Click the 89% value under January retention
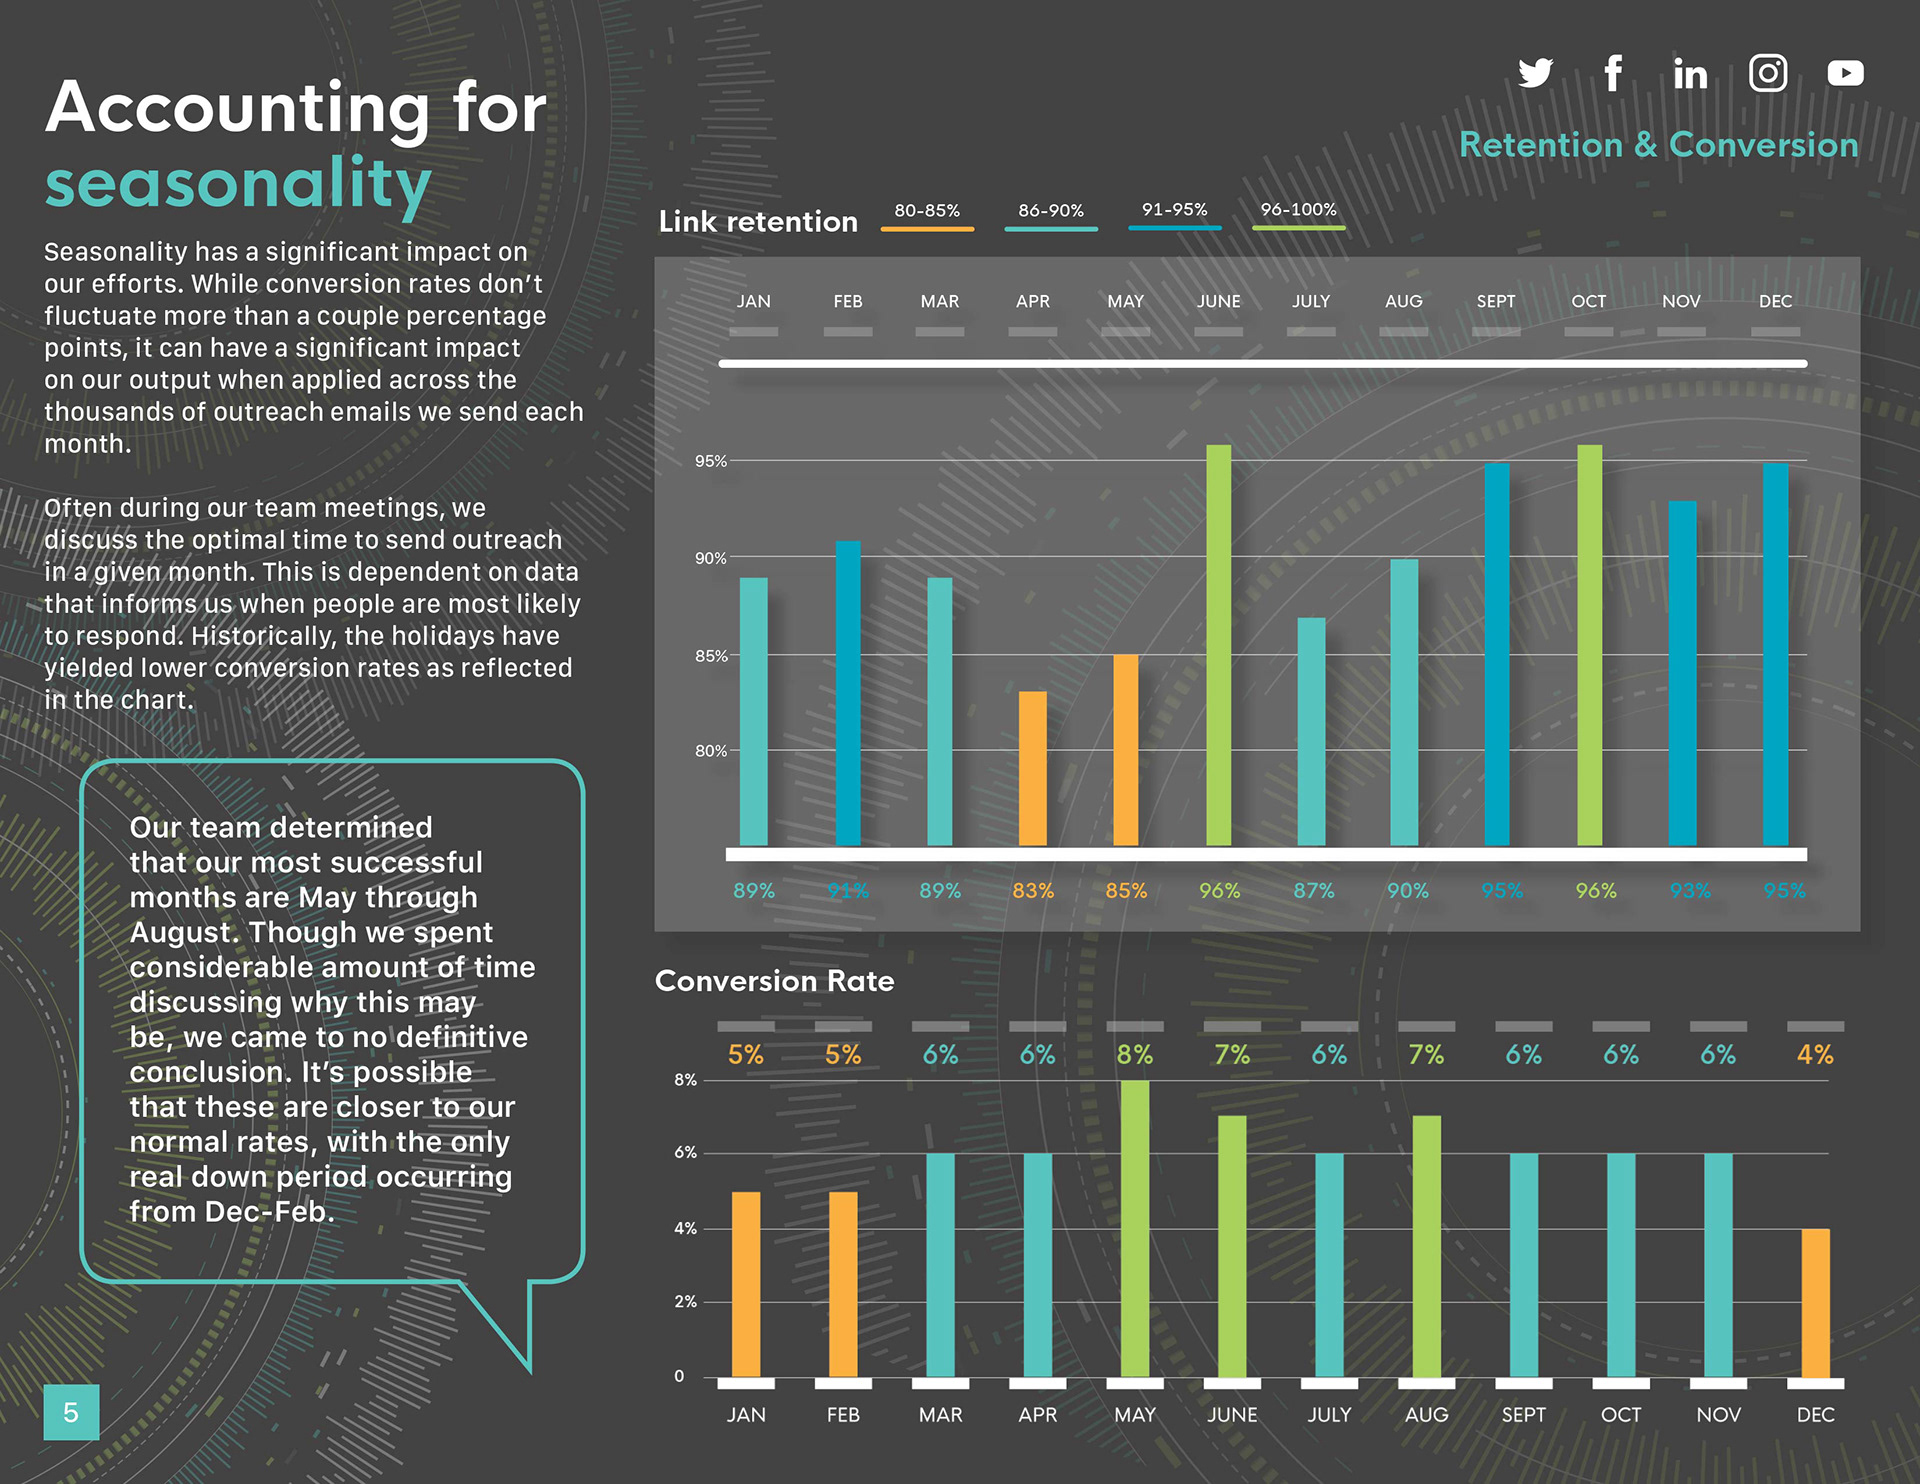The height and width of the screenshot is (1484, 1920). tap(754, 891)
